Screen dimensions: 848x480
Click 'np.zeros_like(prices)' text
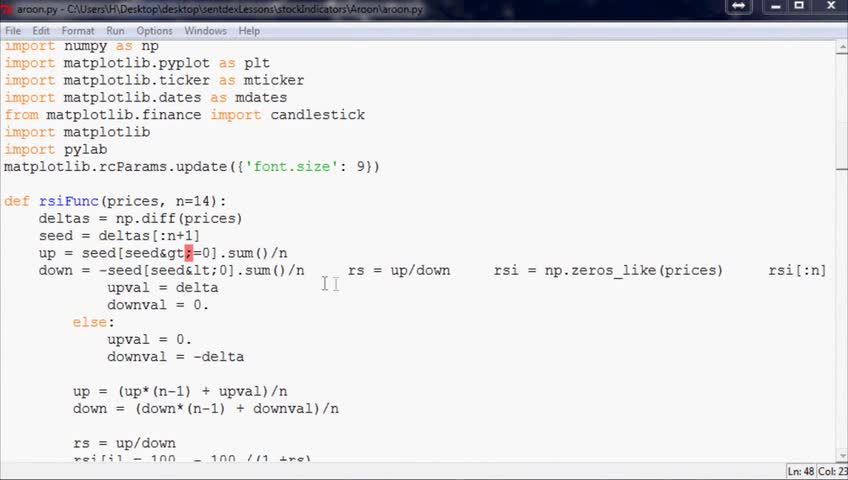tap(633, 270)
